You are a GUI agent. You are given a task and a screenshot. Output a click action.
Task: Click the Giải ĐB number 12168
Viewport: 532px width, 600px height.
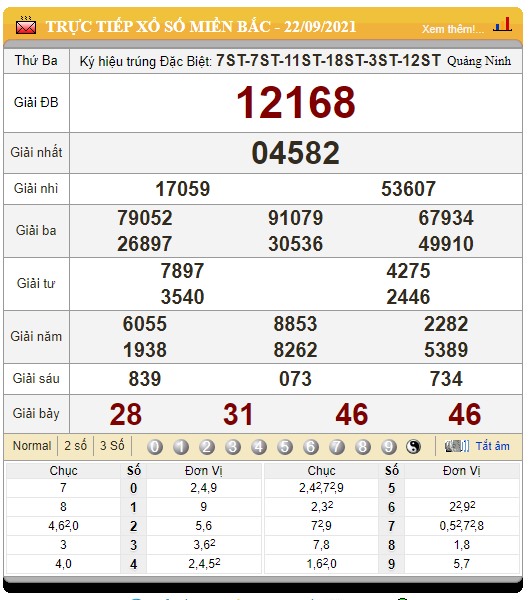296,102
